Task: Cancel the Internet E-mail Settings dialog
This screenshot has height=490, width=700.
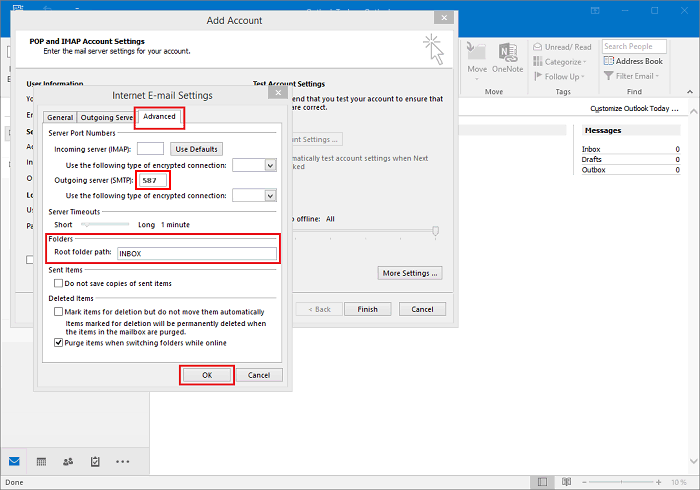Action: coord(259,375)
